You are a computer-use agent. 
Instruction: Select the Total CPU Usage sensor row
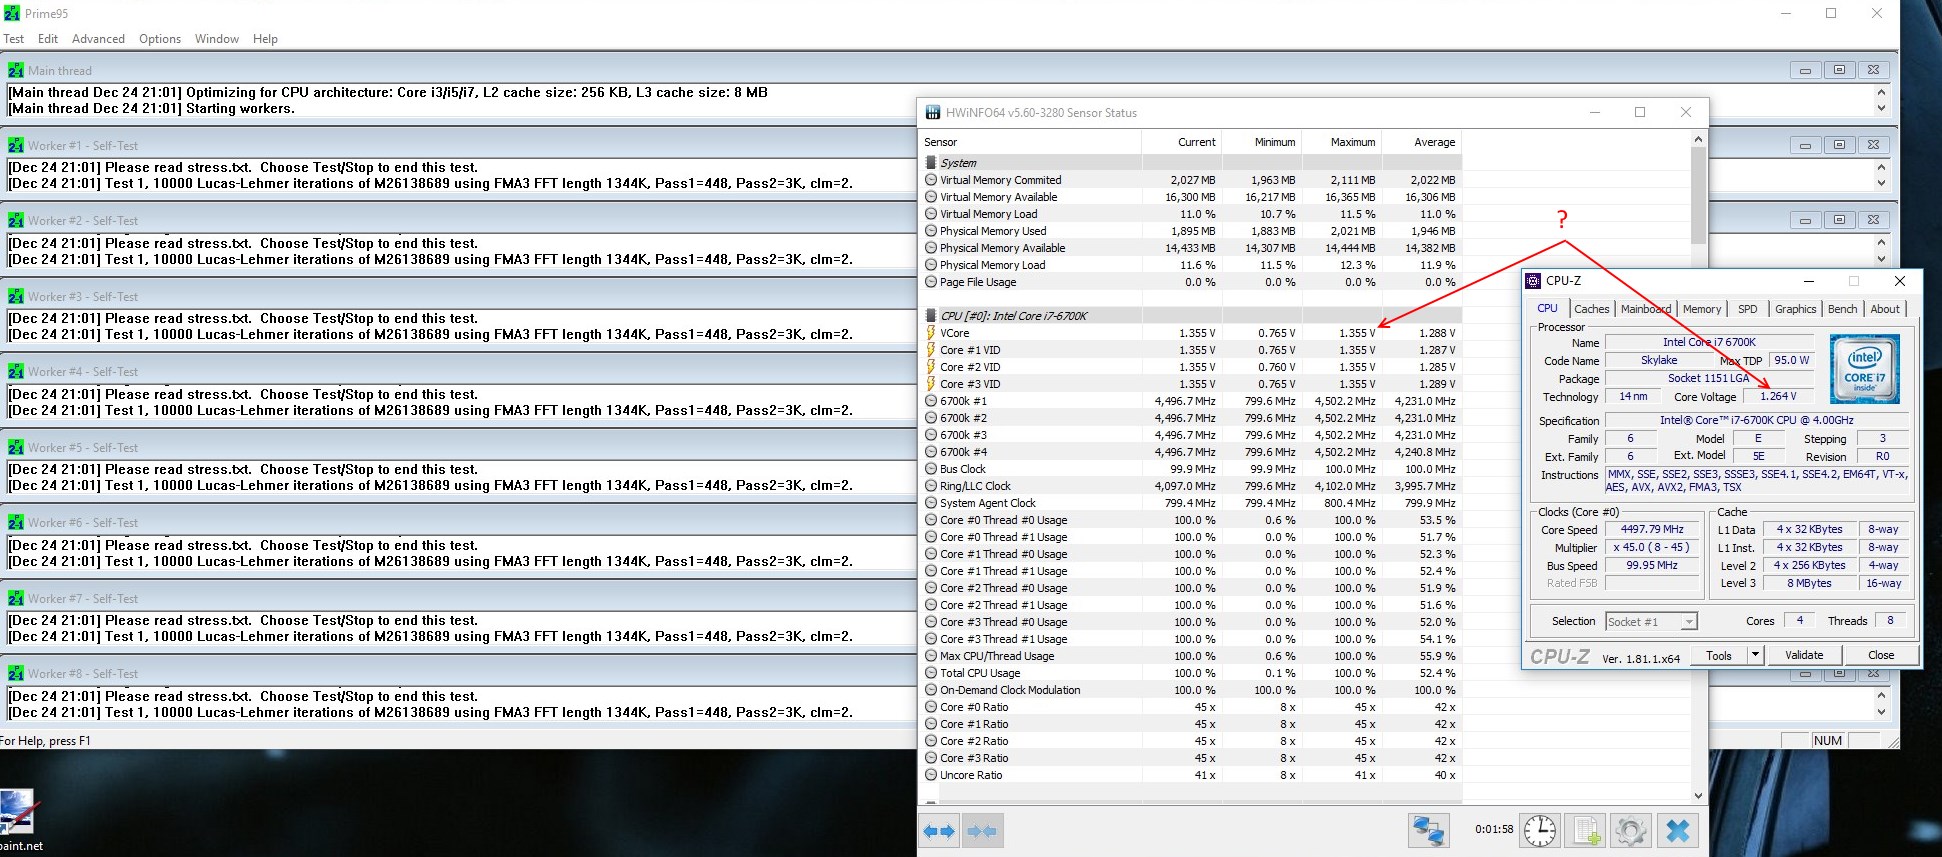click(x=1190, y=673)
